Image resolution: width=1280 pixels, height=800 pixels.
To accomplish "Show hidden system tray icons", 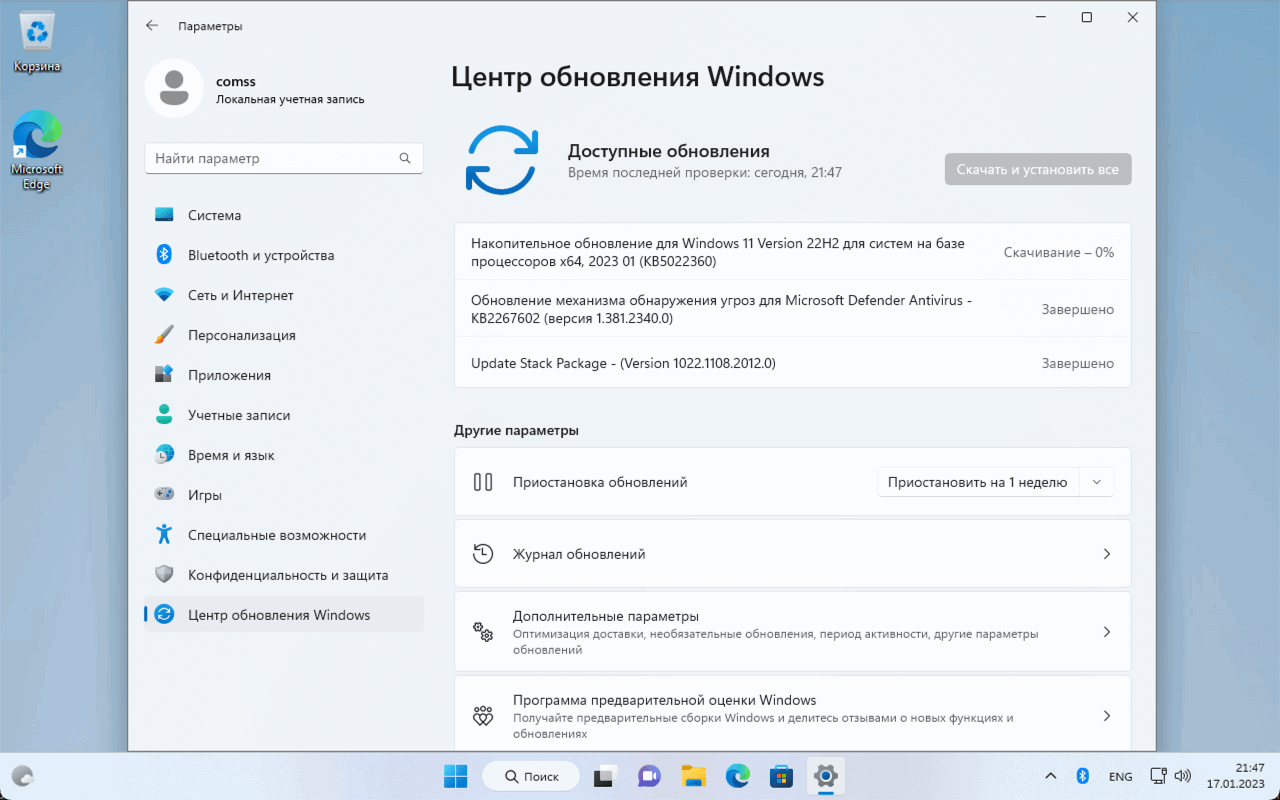I will click(1050, 776).
